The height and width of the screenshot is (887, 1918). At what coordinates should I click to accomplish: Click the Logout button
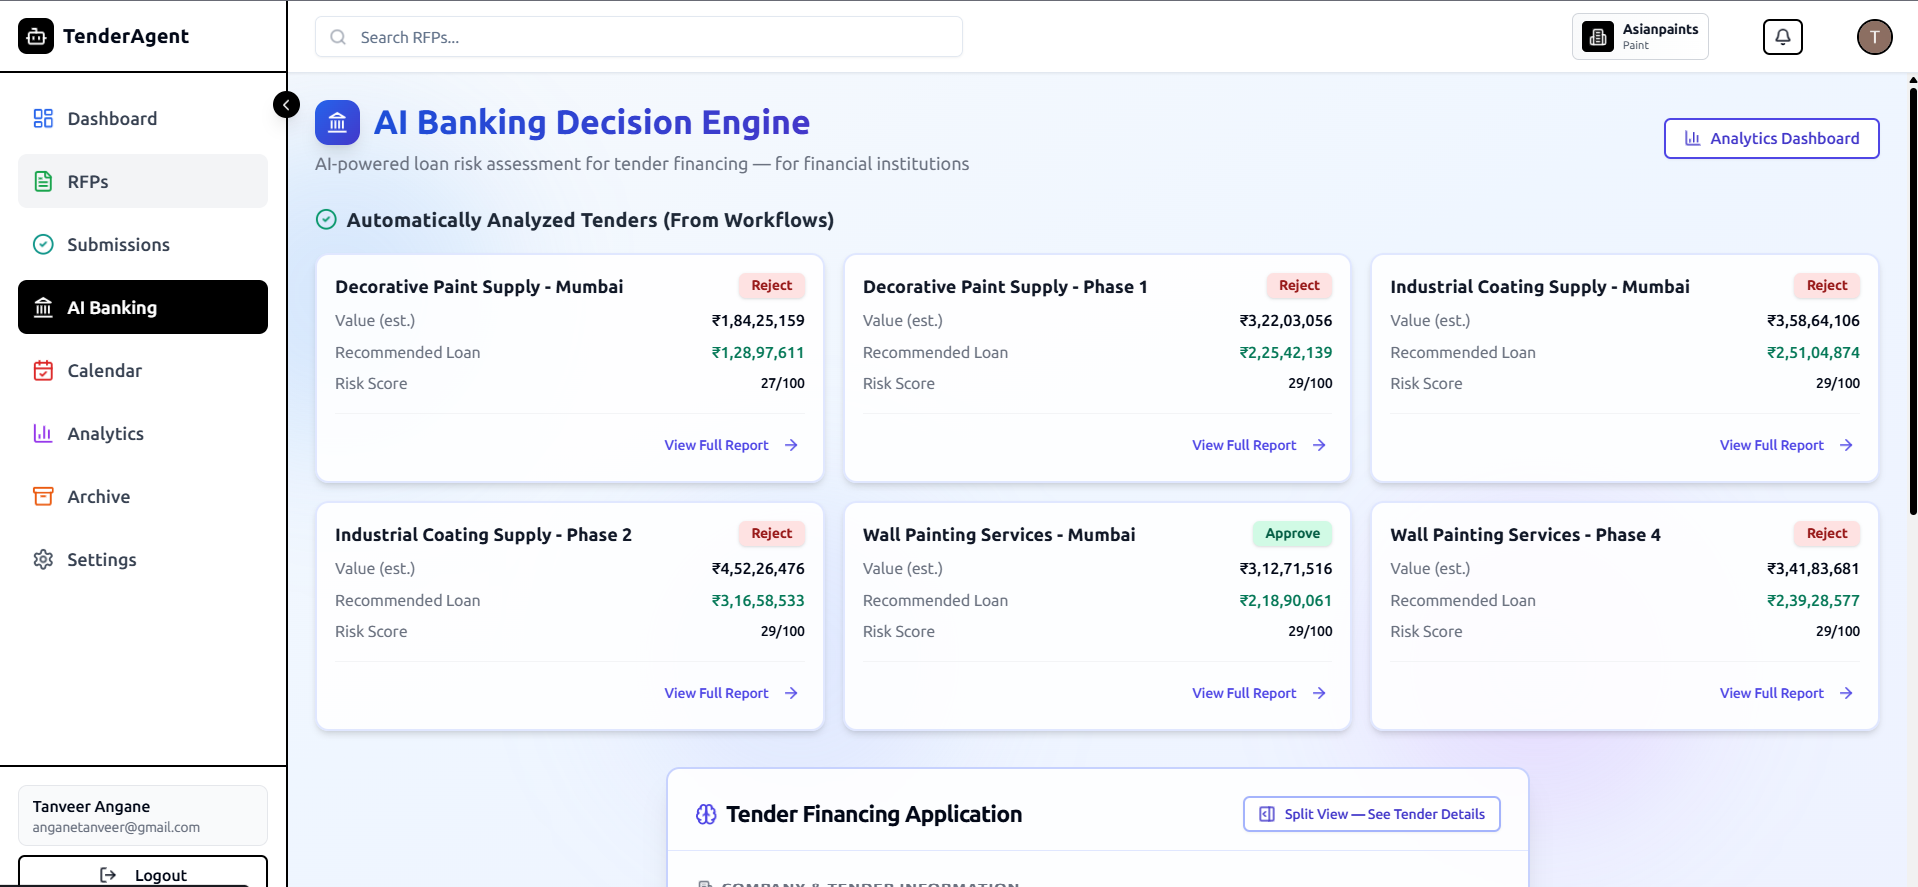tap(143, 872)
